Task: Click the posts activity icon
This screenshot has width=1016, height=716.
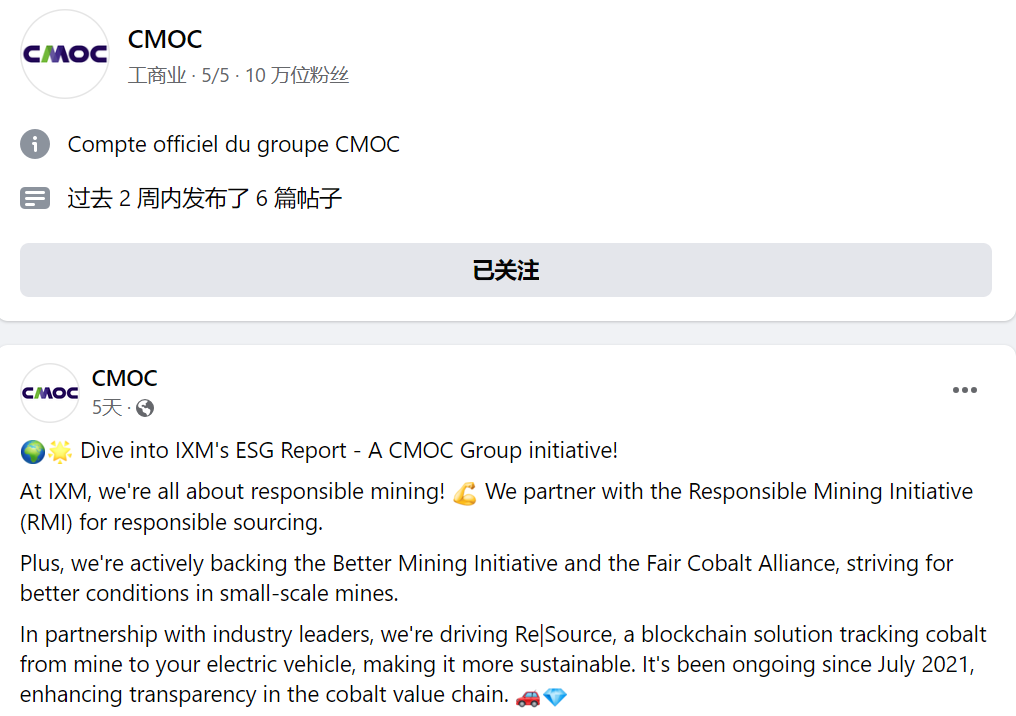Action: tap(35, 198)
